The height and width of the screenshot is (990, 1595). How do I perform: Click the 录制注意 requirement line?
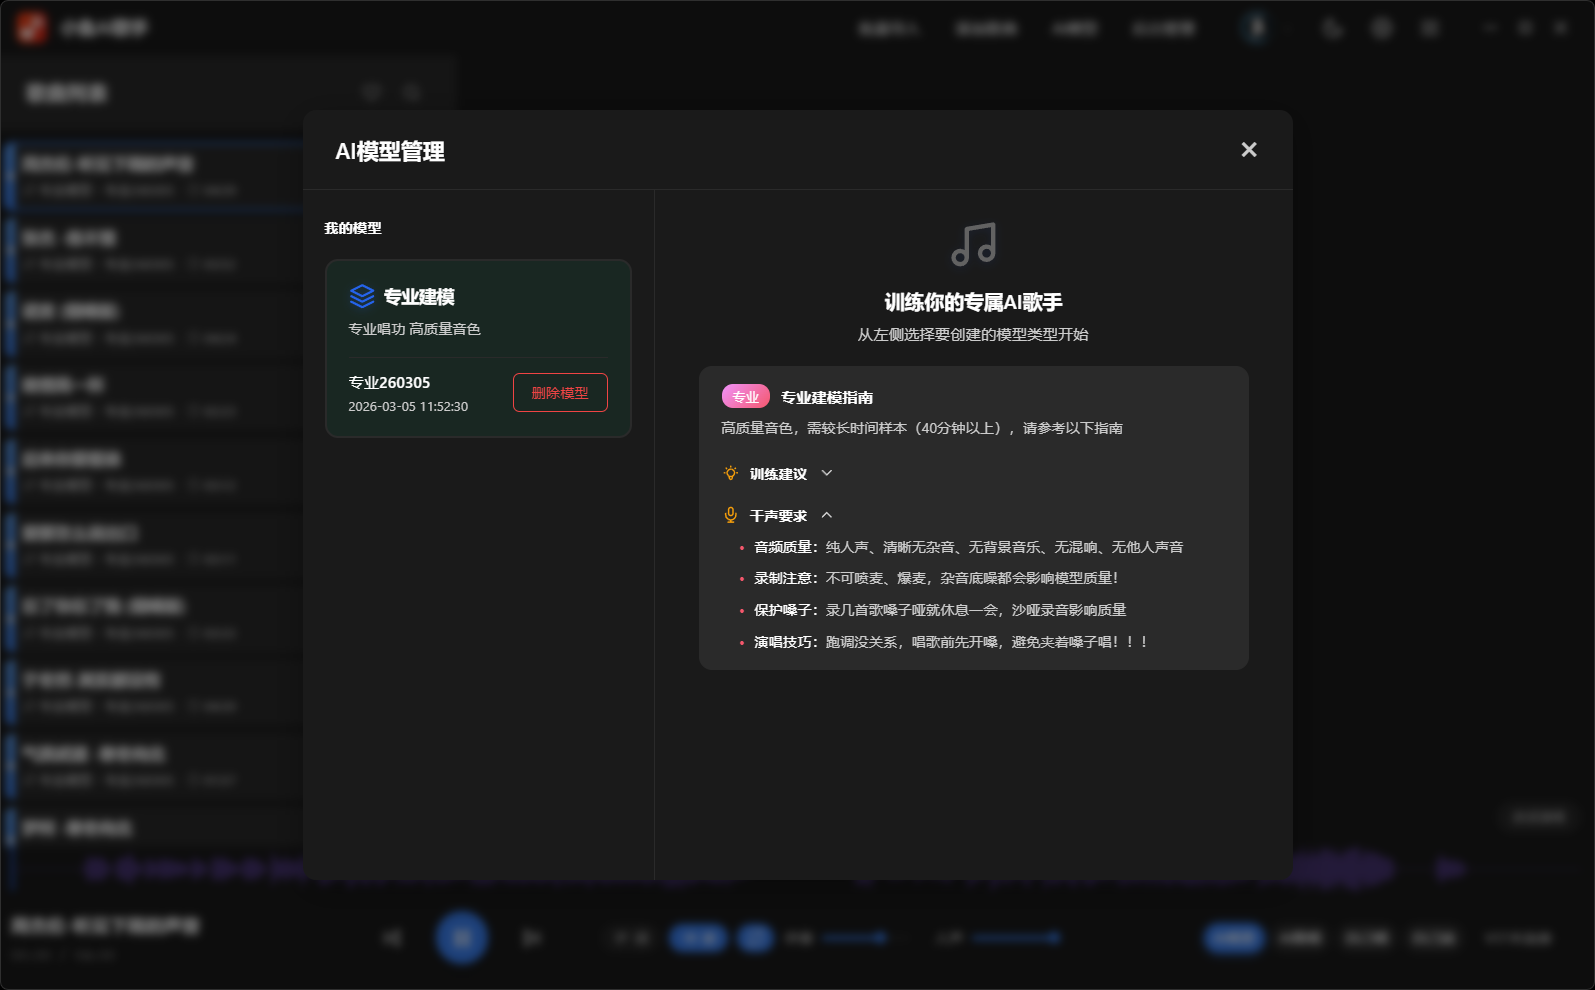coord(936,578)
